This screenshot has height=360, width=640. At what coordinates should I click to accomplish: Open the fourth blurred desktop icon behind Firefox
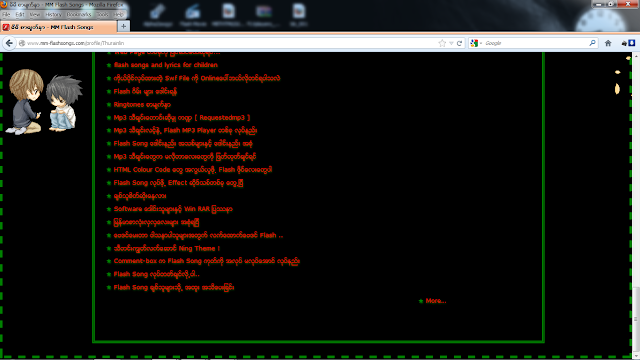click(x=264, y=14)
